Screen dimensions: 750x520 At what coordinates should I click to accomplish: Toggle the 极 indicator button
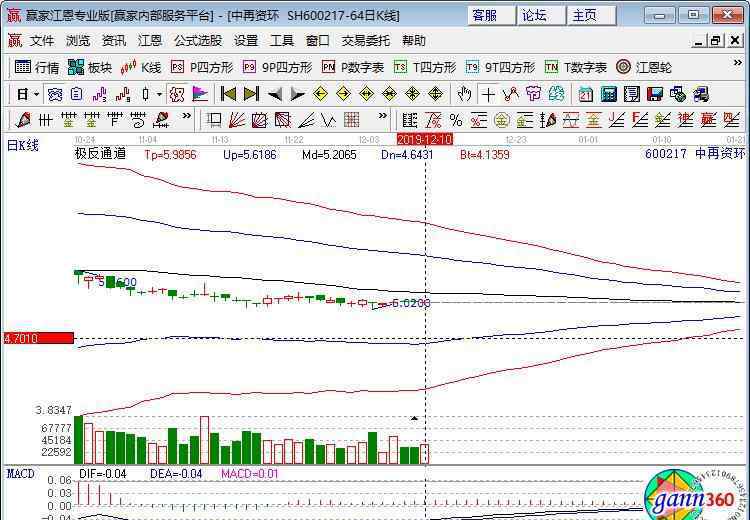click(x=176, y=94)
